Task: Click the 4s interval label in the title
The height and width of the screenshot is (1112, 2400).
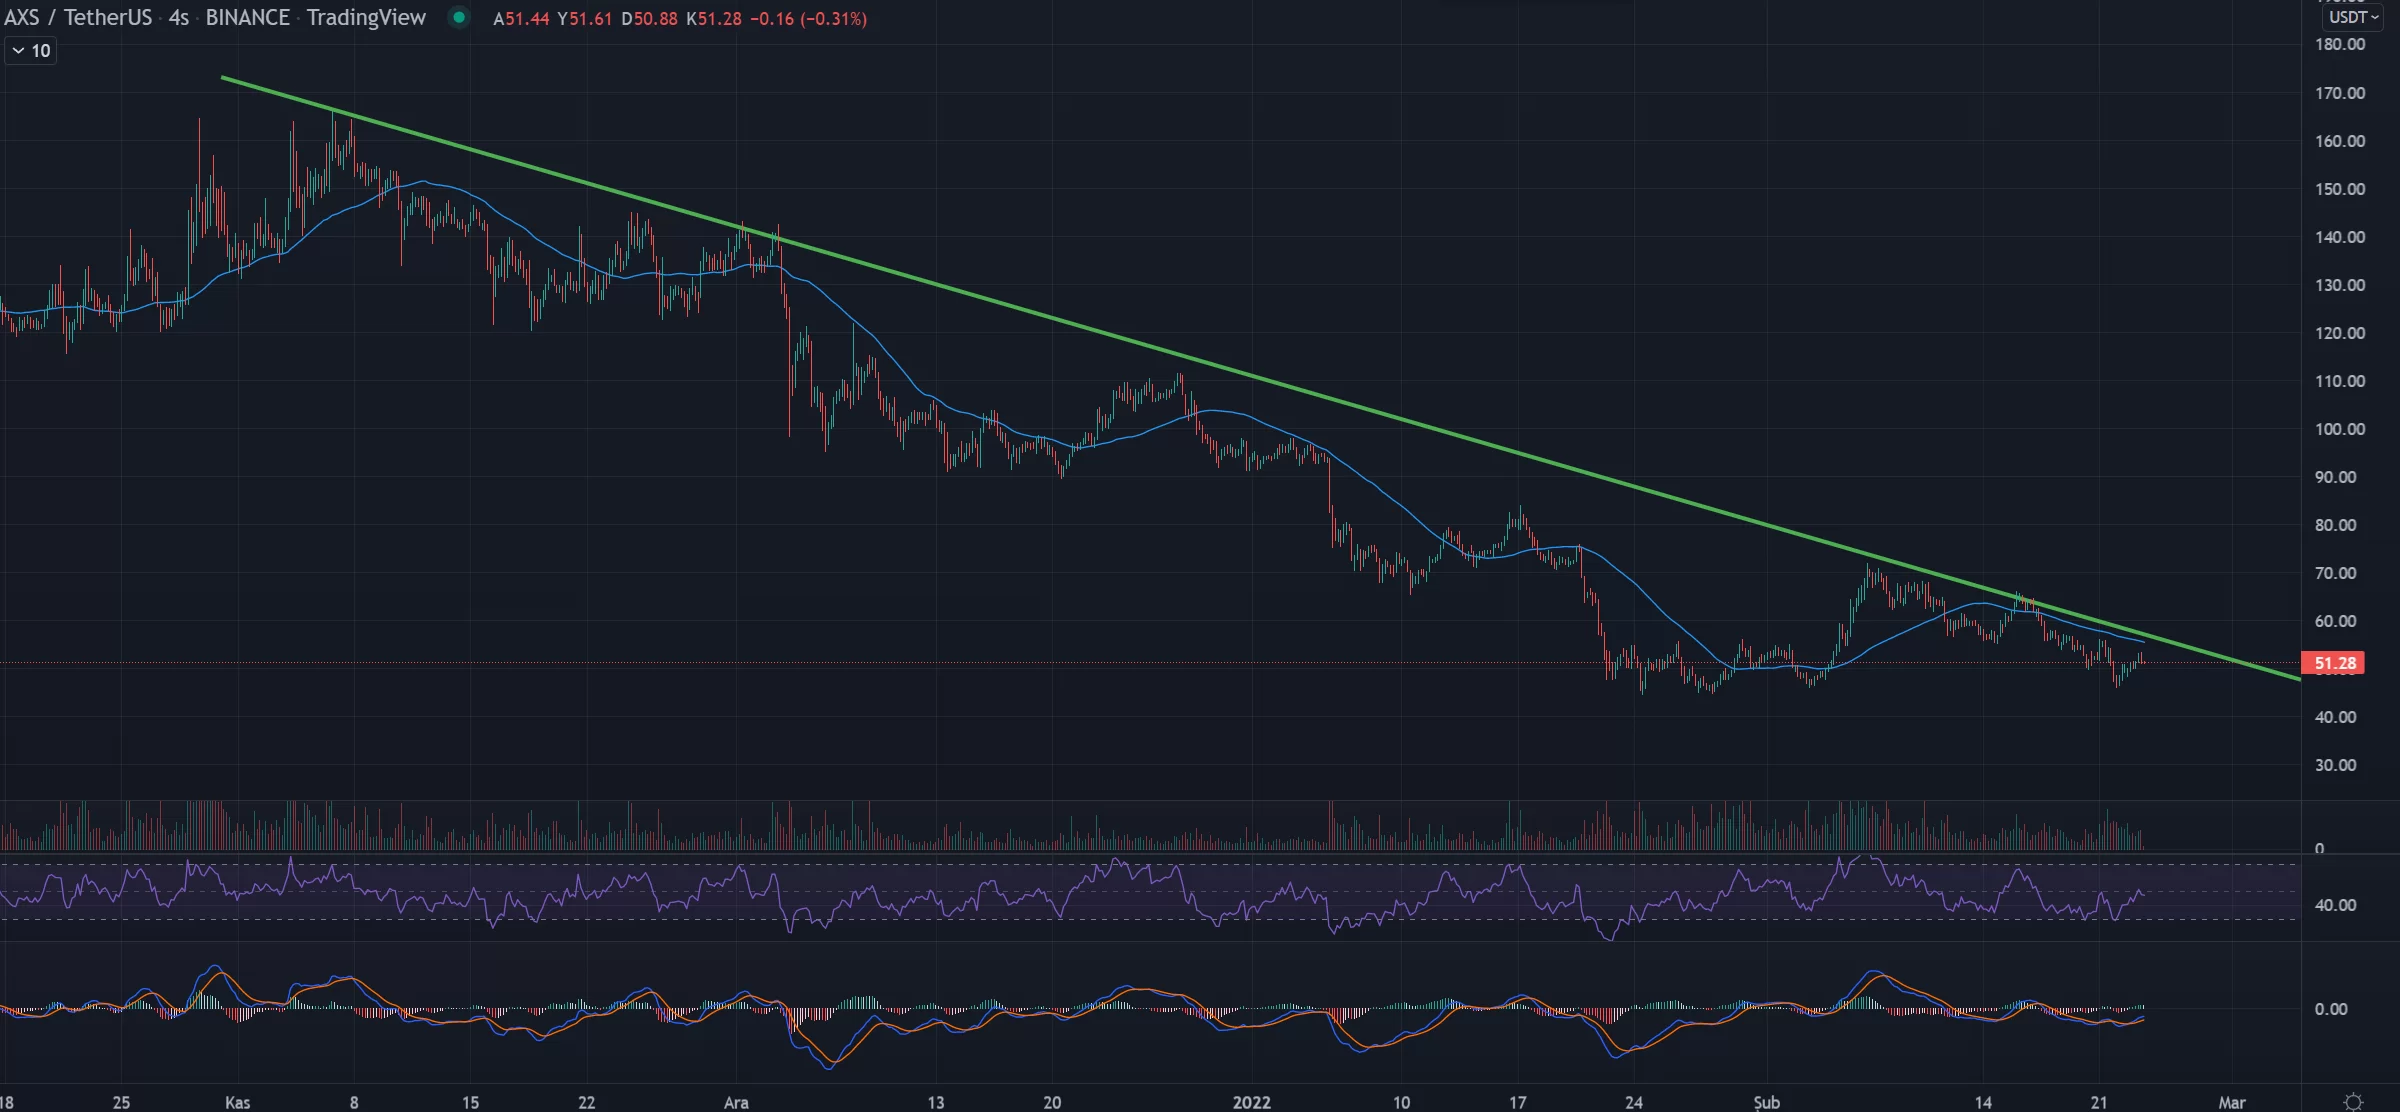Action: point(179,18)
